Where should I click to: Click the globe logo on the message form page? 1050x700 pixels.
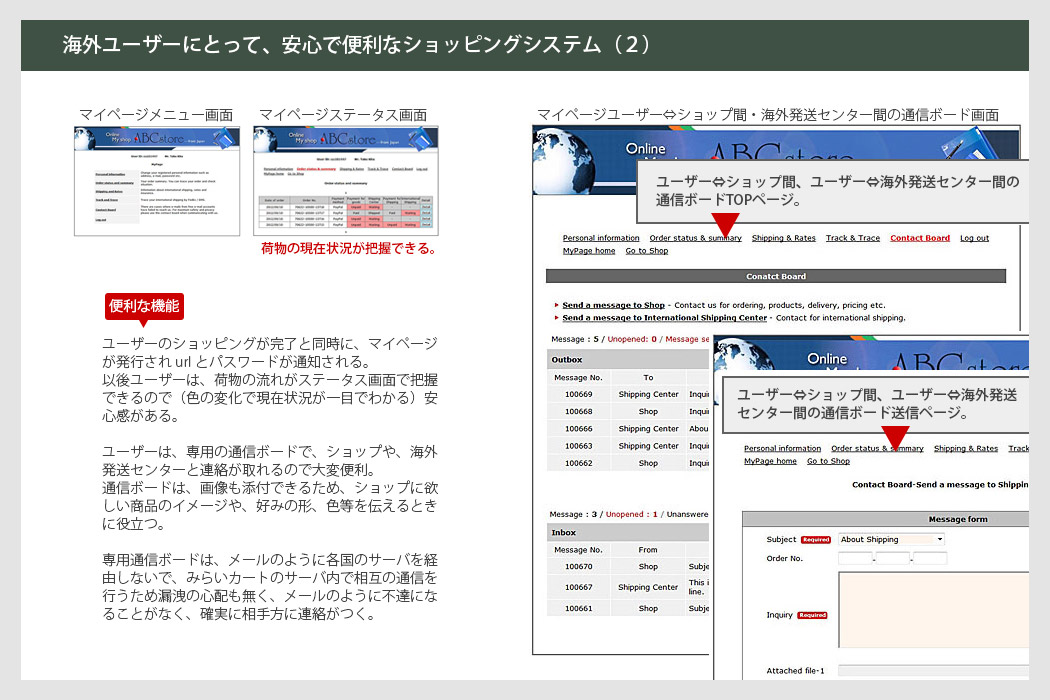point(745,354)
